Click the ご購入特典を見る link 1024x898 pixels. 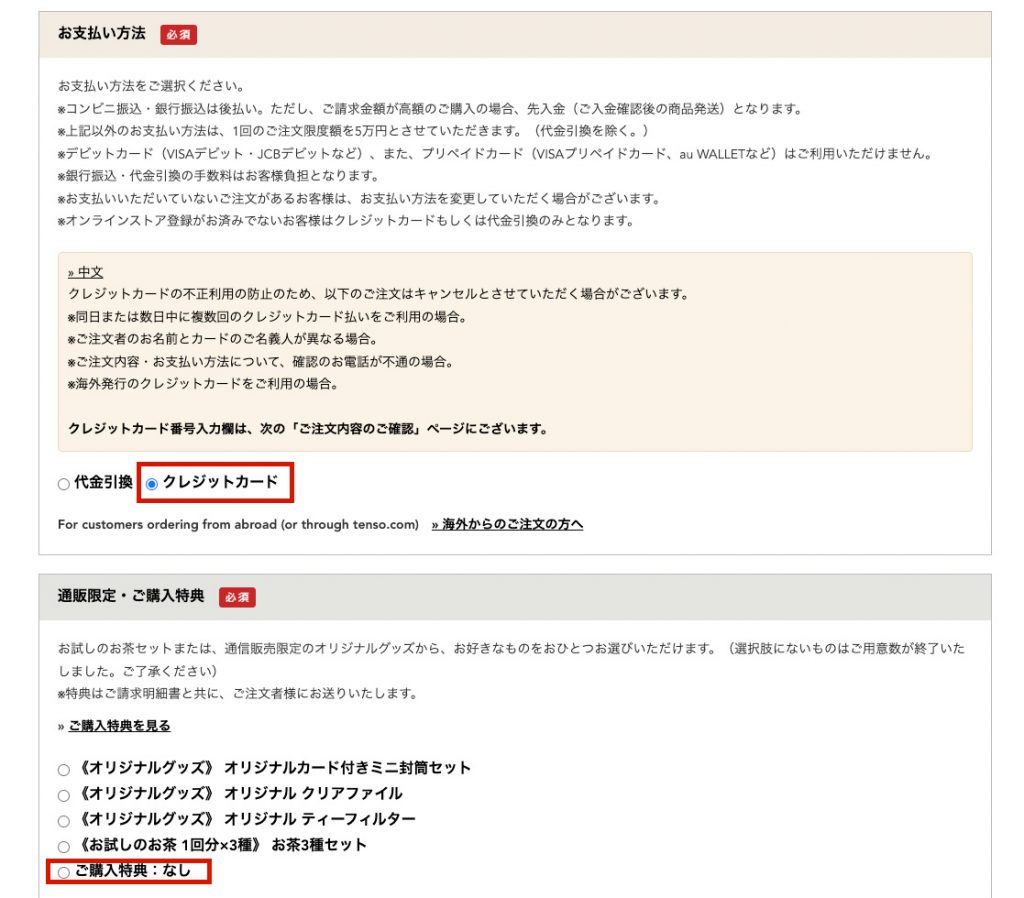(x=119, y=726)
